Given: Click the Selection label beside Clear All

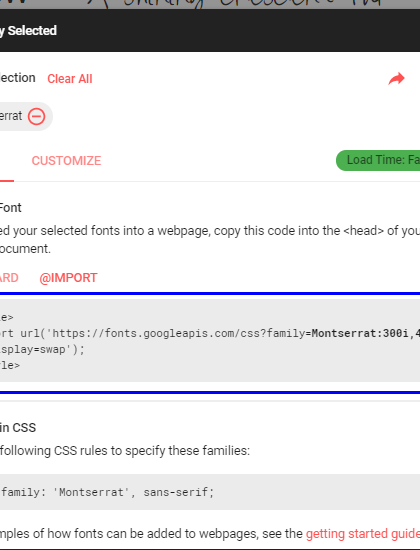Looking at the screenshot, I should point(18,78).
